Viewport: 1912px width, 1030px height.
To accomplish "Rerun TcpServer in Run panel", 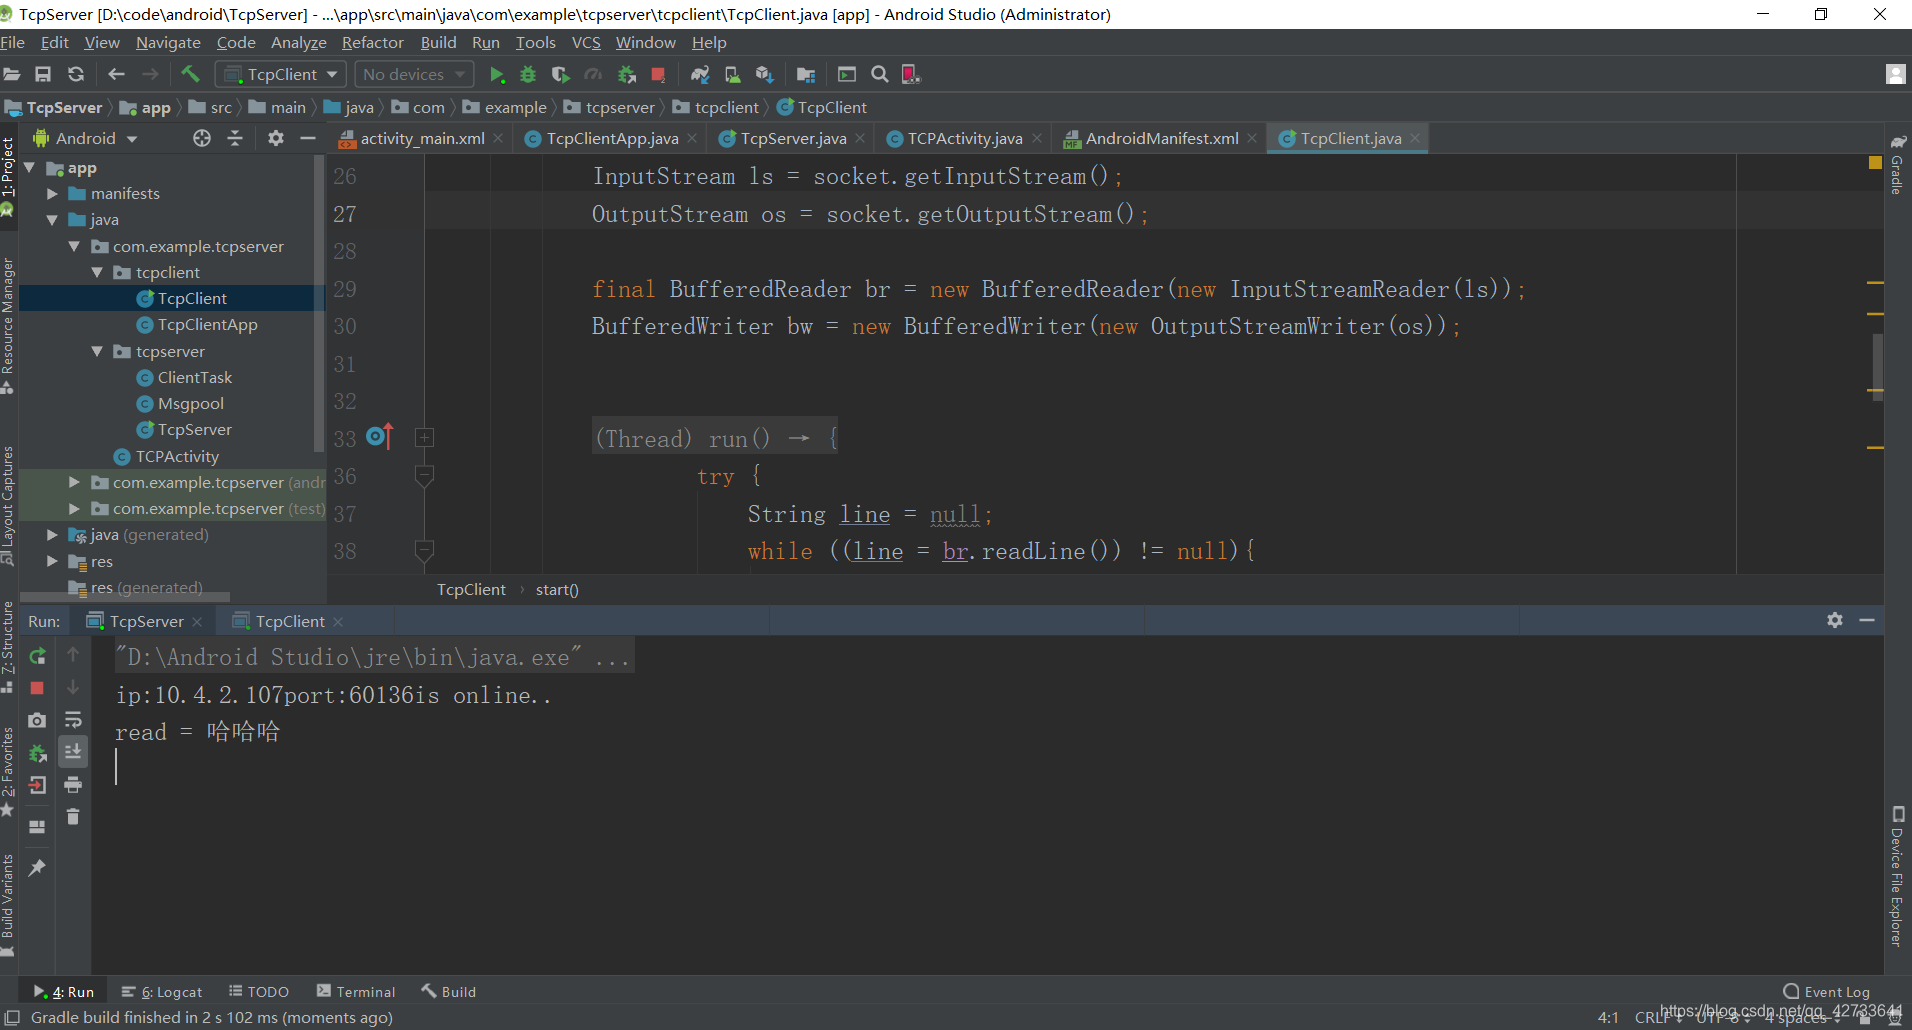I will 37,656.
